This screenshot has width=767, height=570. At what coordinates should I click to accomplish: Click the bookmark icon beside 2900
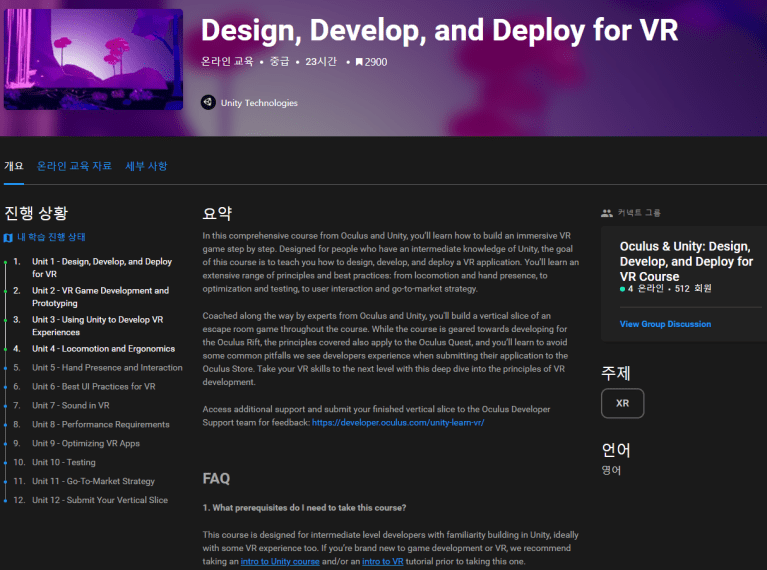359,62
